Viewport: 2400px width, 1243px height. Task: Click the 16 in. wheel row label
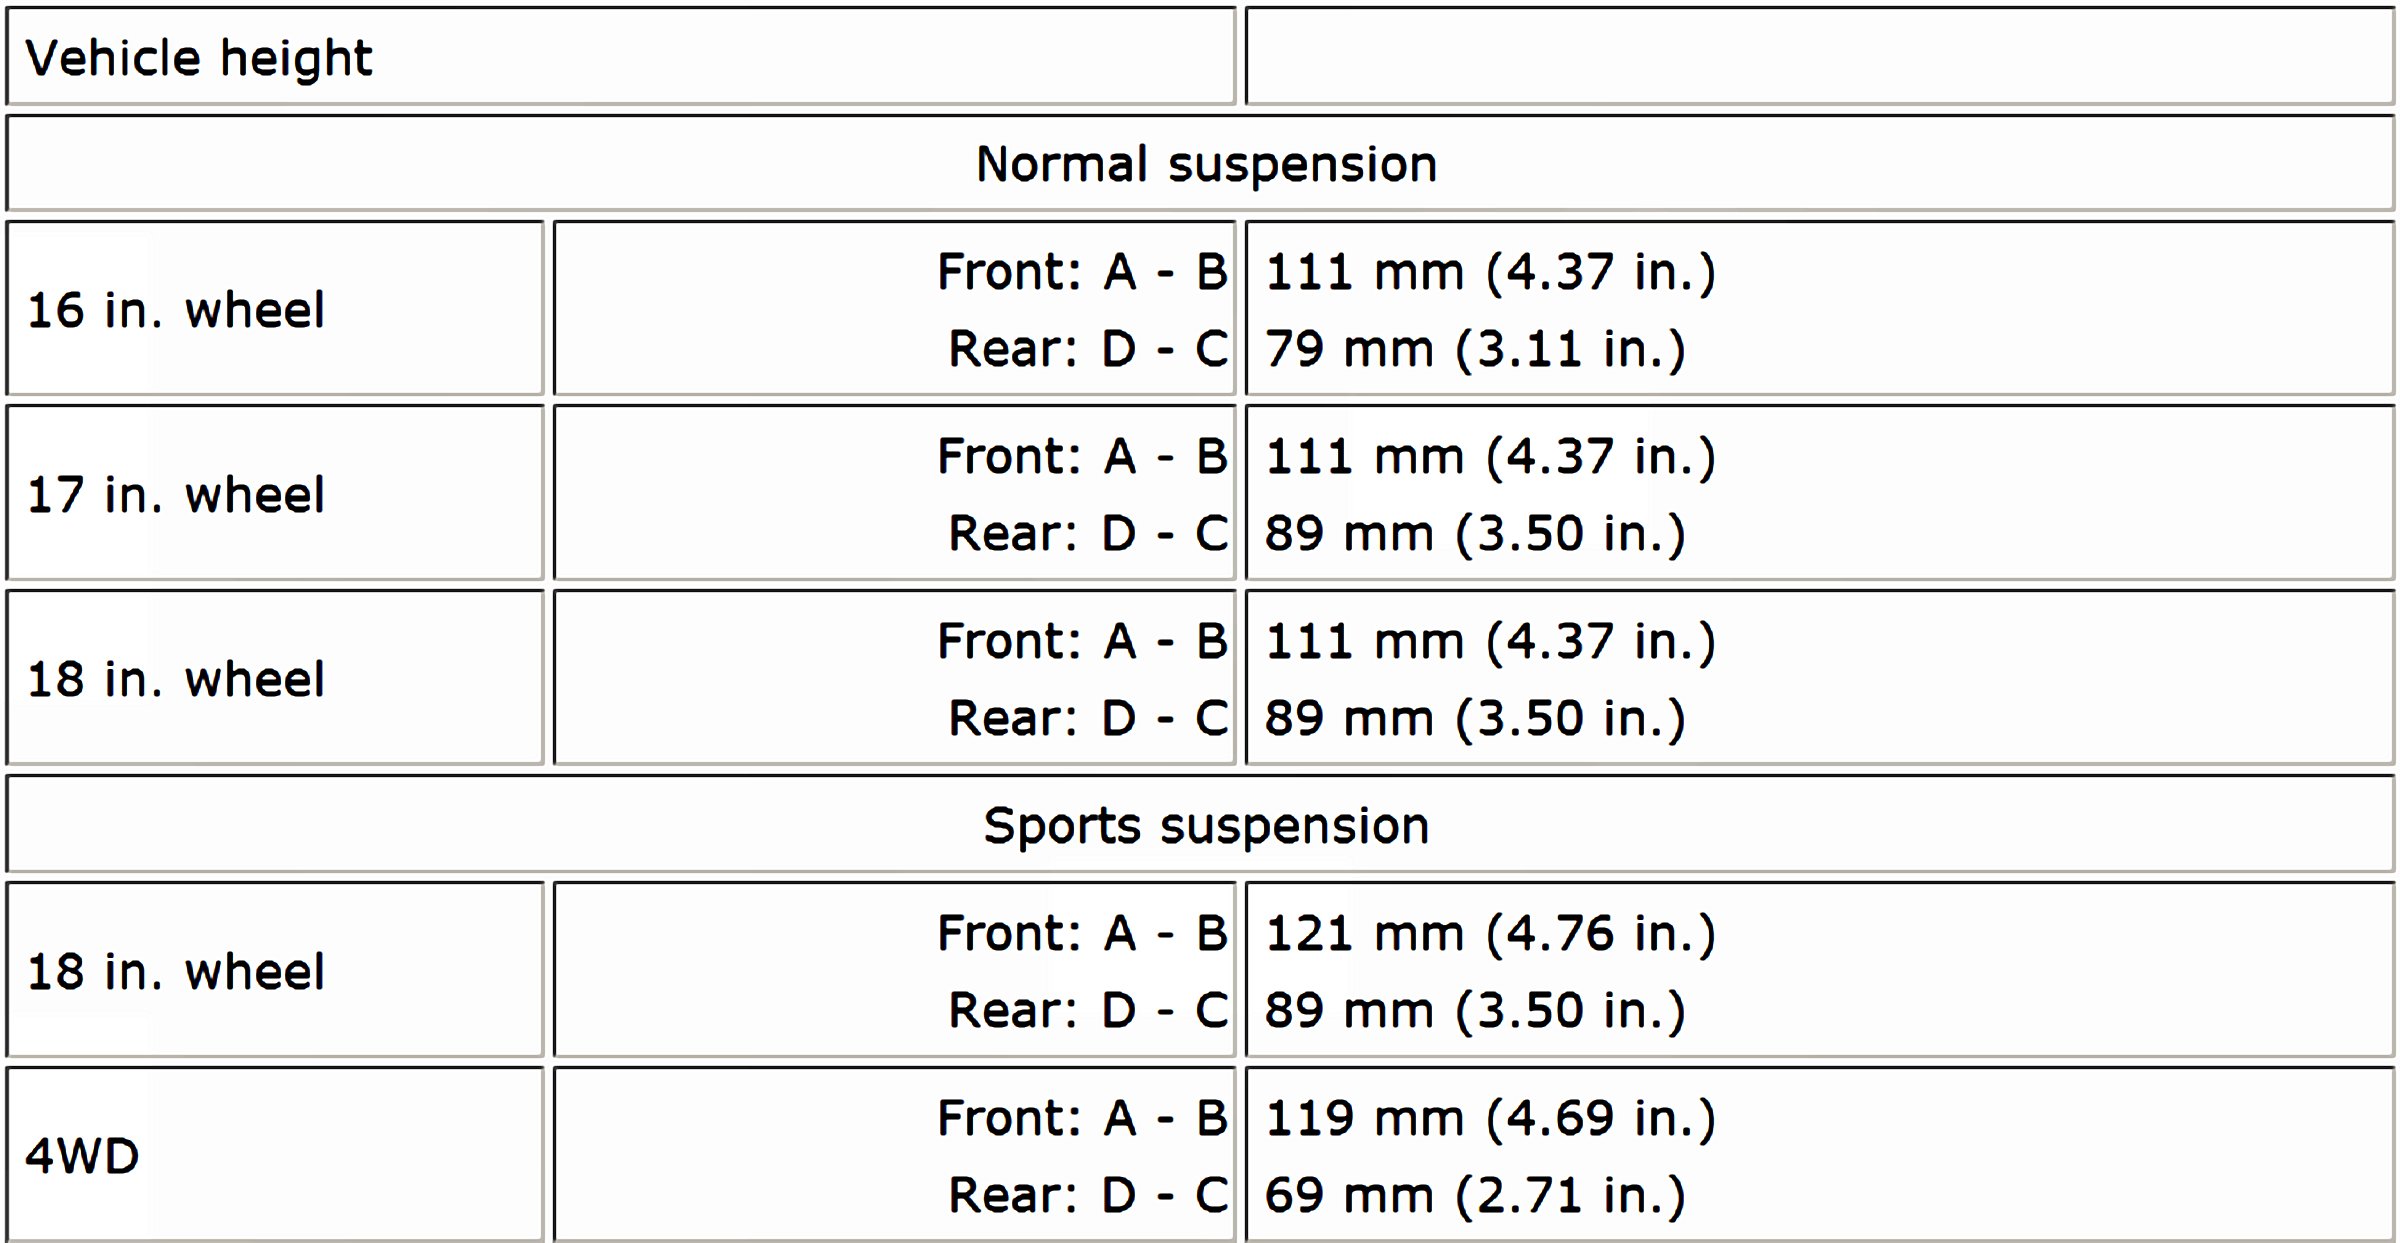coord(176,310)
